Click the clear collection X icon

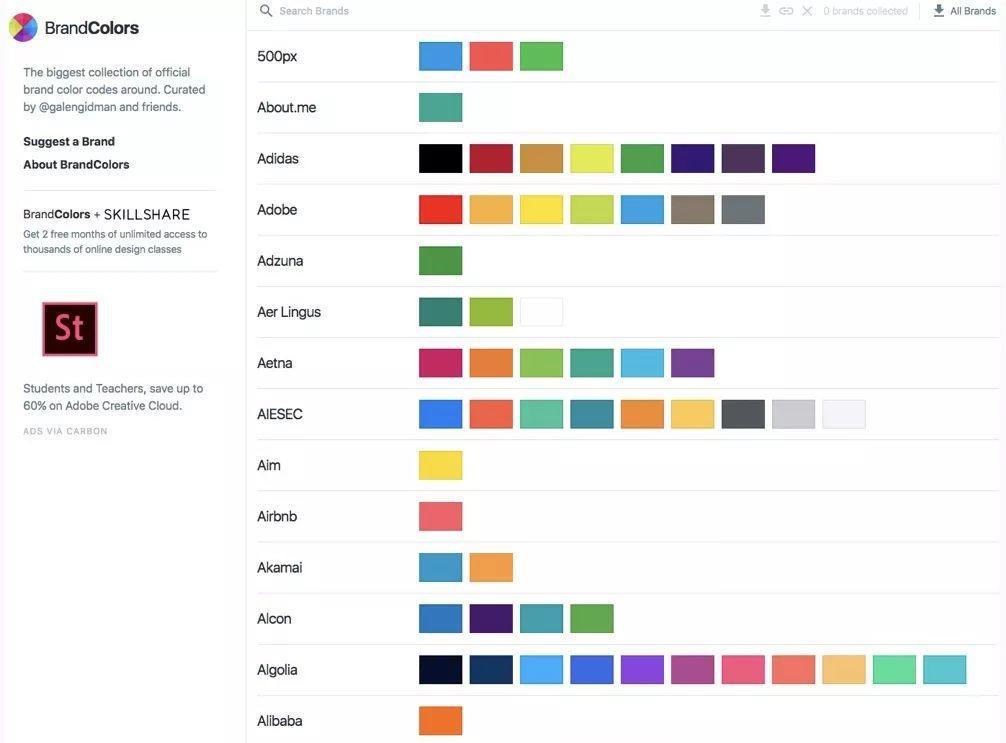point(807,11)
